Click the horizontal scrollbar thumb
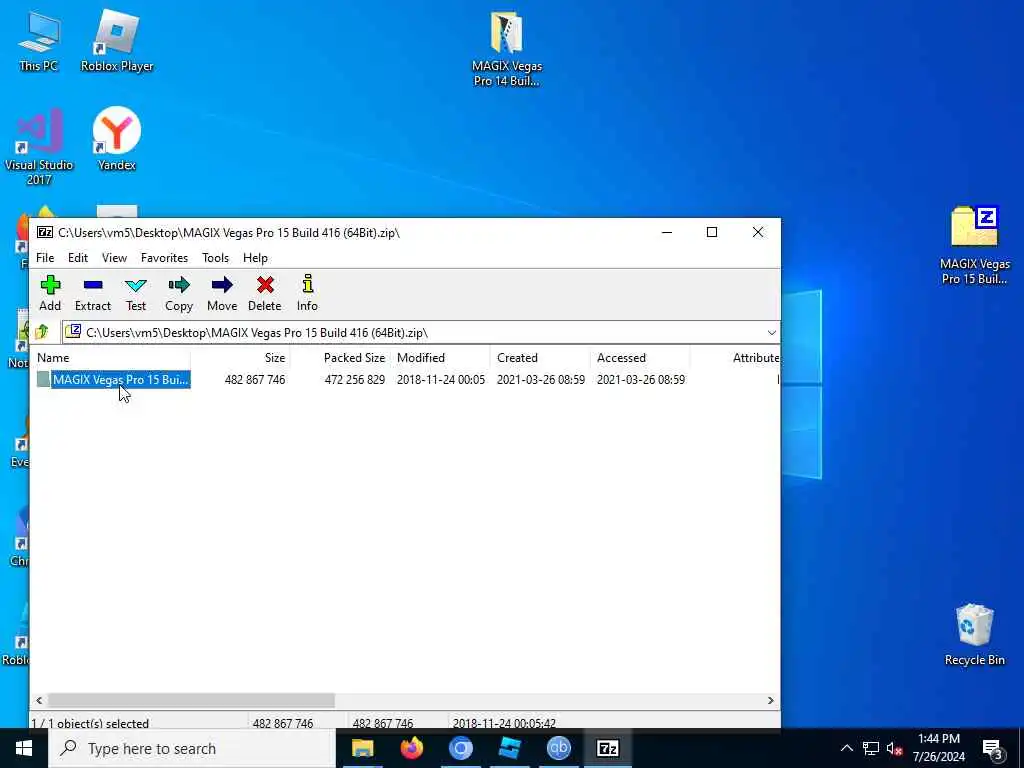This screenshot has width=1024, height=768. point(191,700)
